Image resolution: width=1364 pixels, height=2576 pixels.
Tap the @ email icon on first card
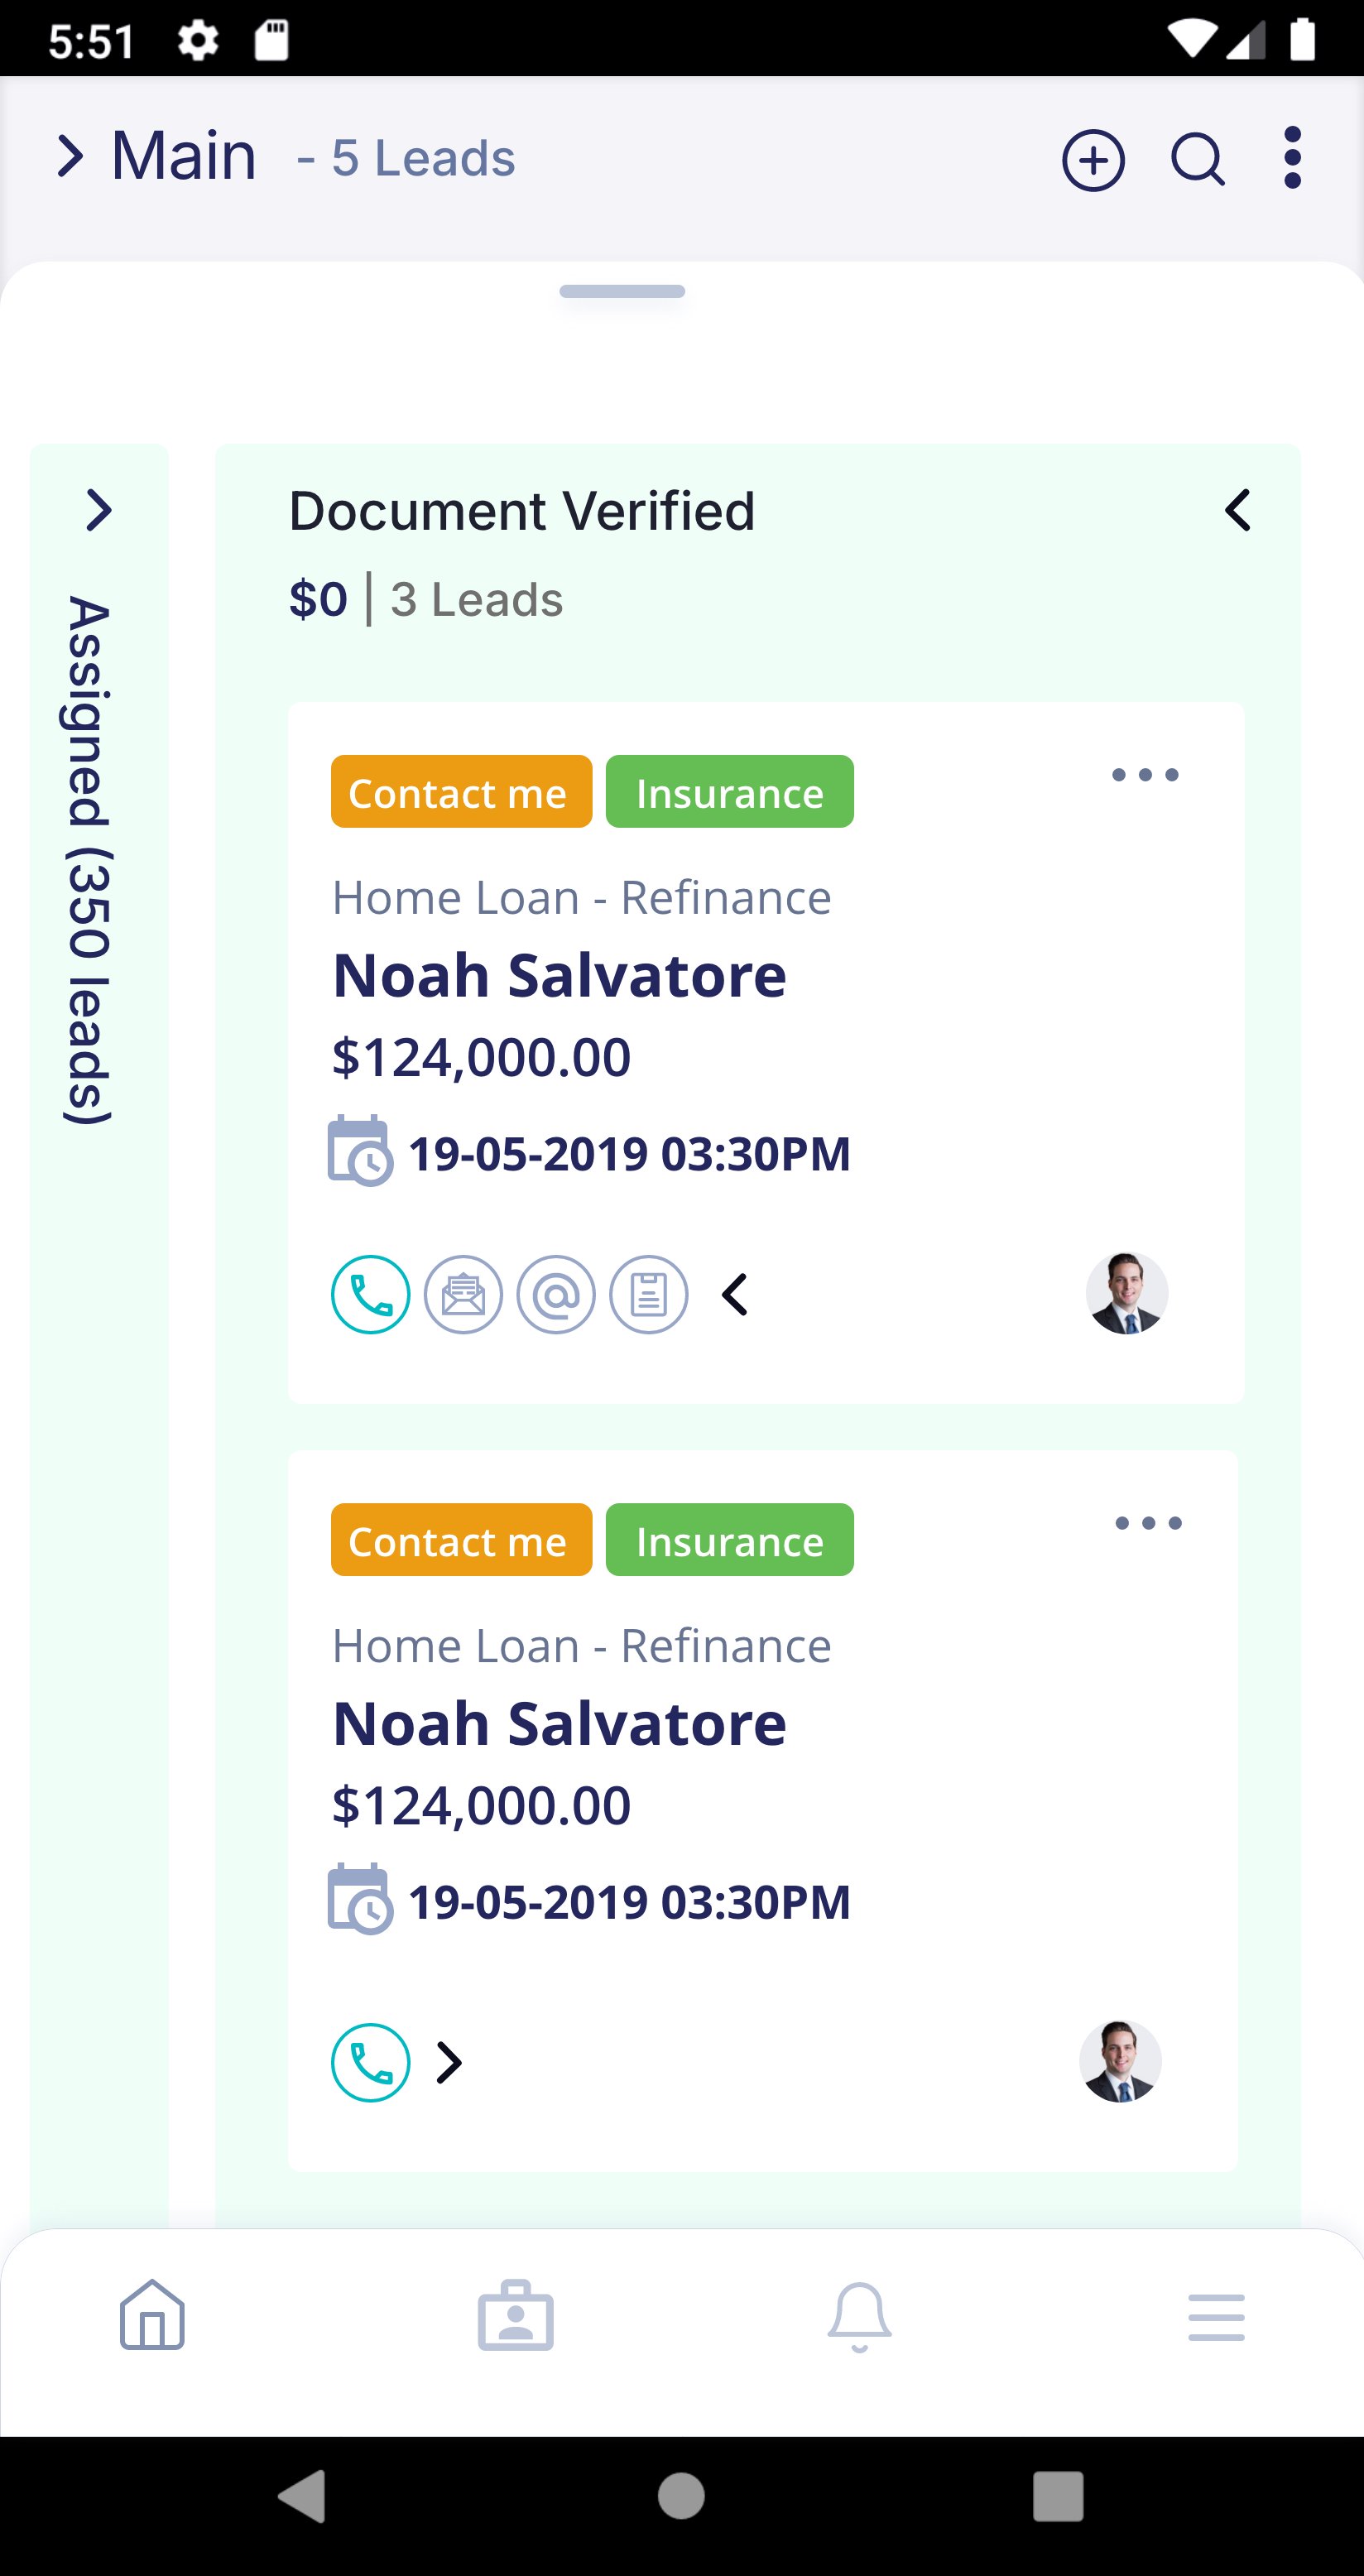(x=556, y=1295)
